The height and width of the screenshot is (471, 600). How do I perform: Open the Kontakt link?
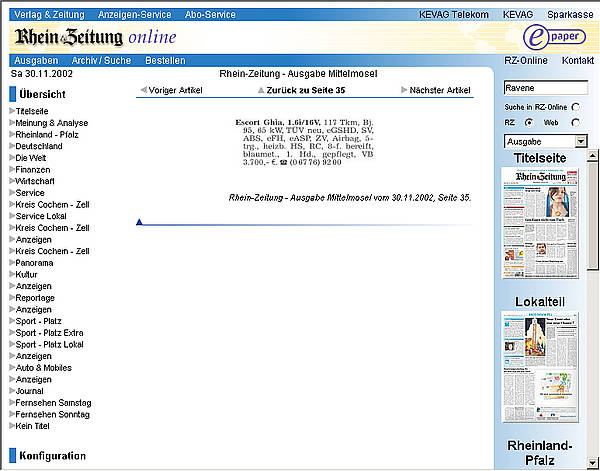pos(578,60)
